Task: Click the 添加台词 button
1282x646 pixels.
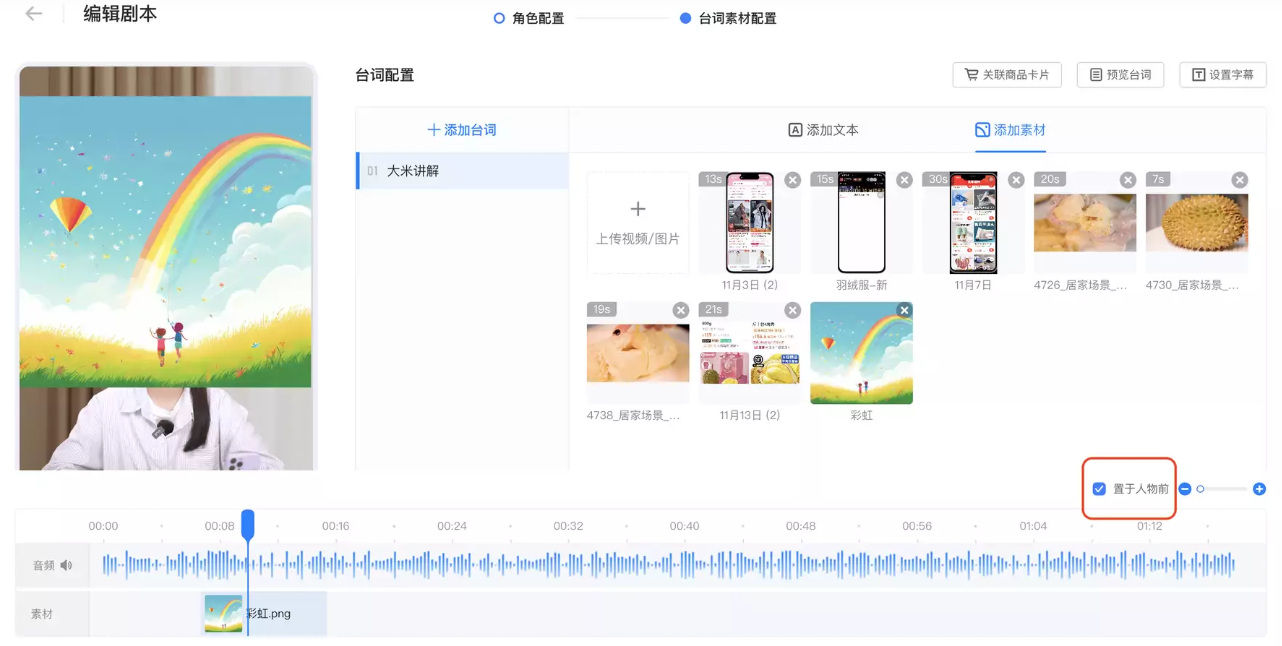Action: coord(461,131)
